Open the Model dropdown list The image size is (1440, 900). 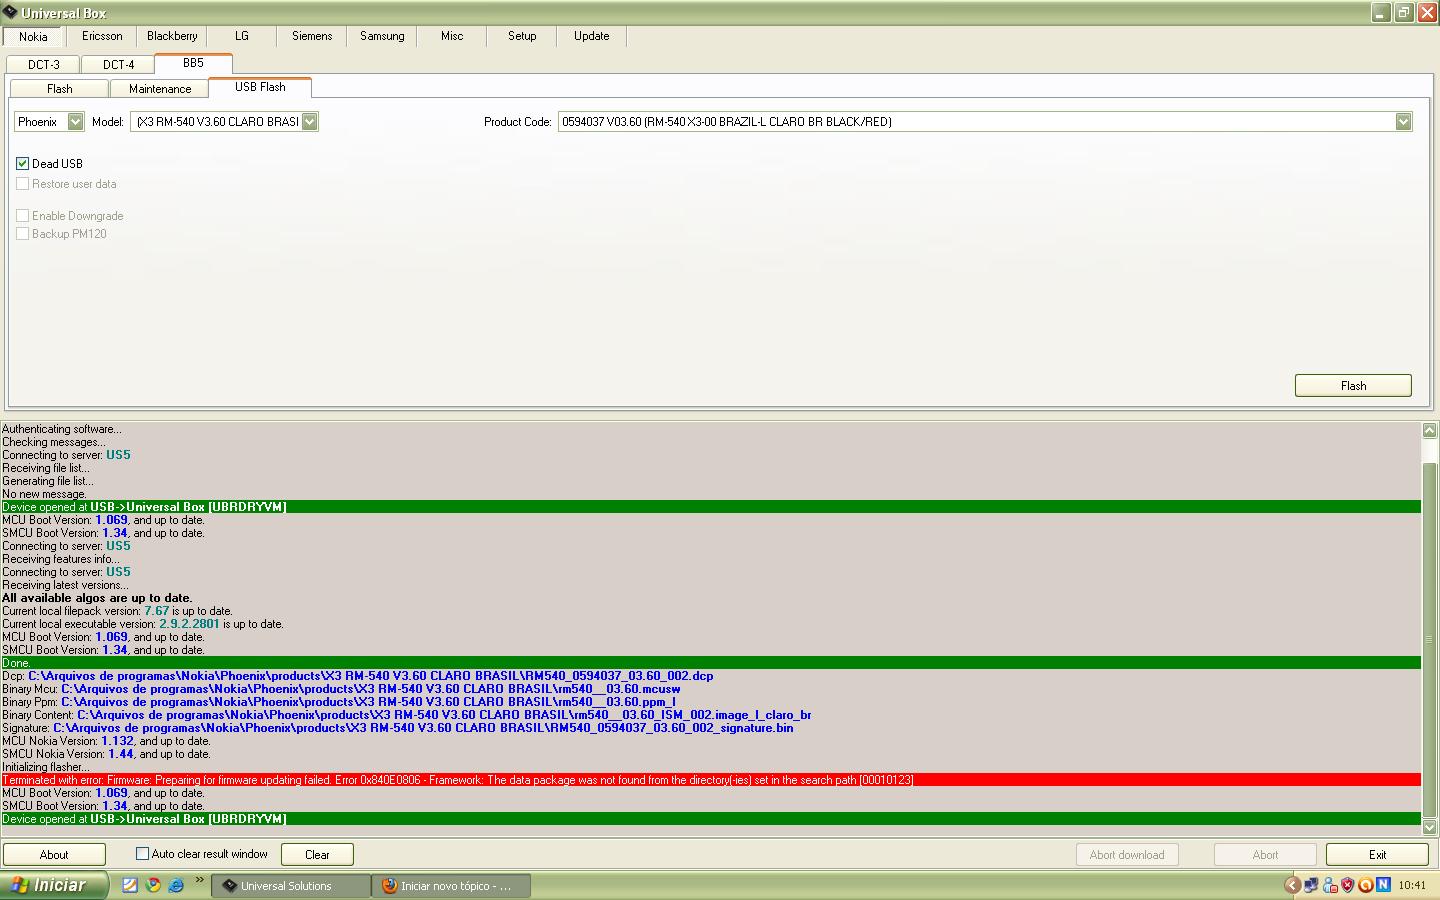(x=310, y=122)
